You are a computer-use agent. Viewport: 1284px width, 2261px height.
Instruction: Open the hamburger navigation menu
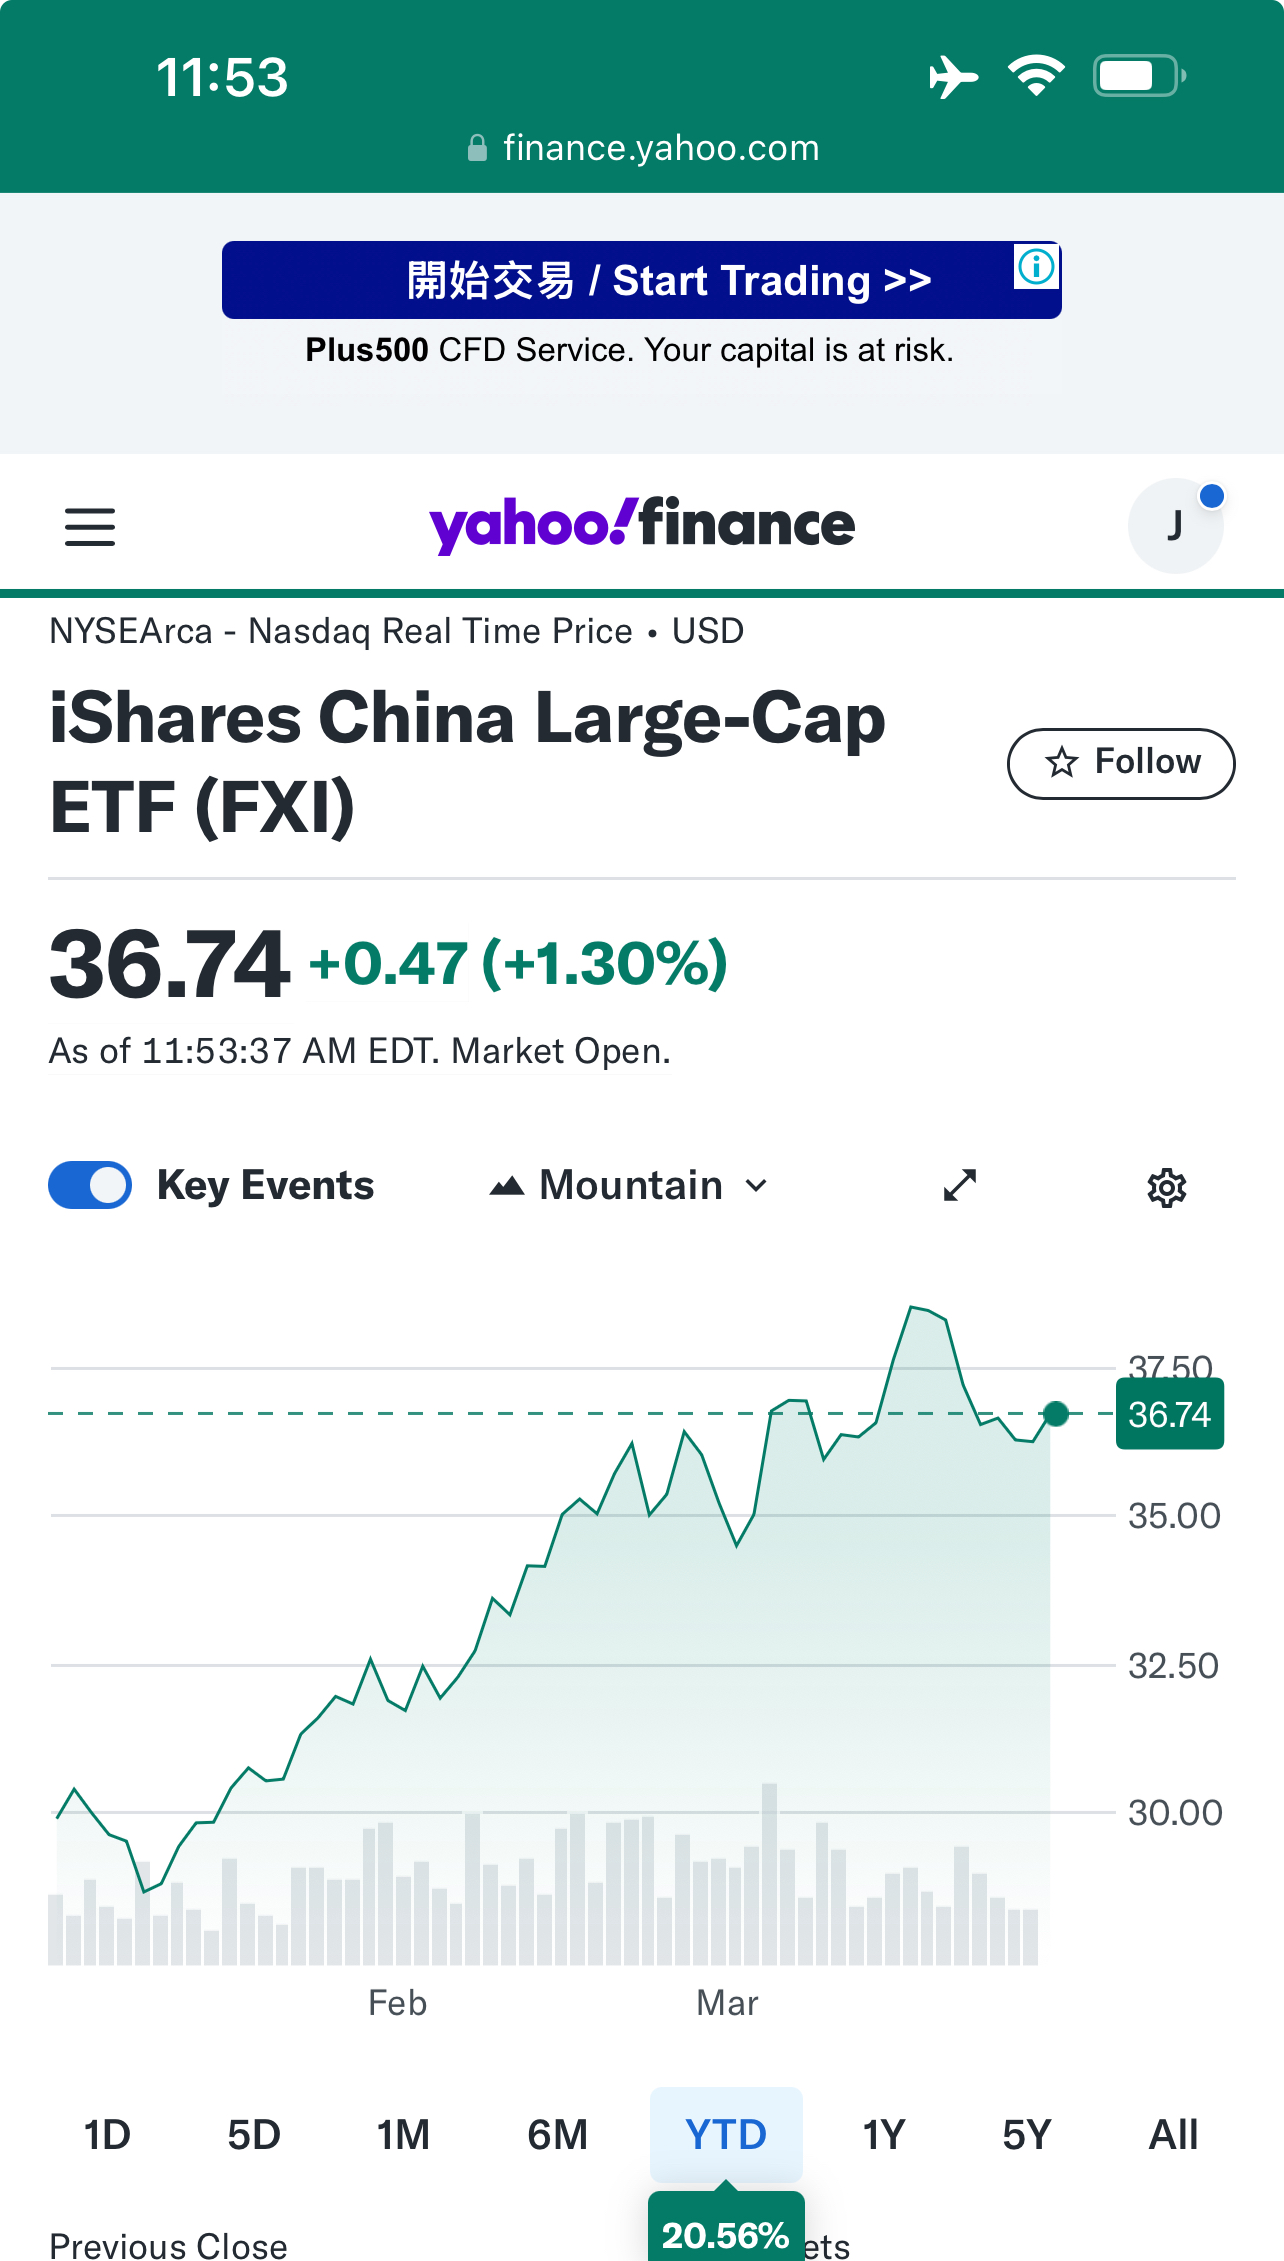pos(90,526)
